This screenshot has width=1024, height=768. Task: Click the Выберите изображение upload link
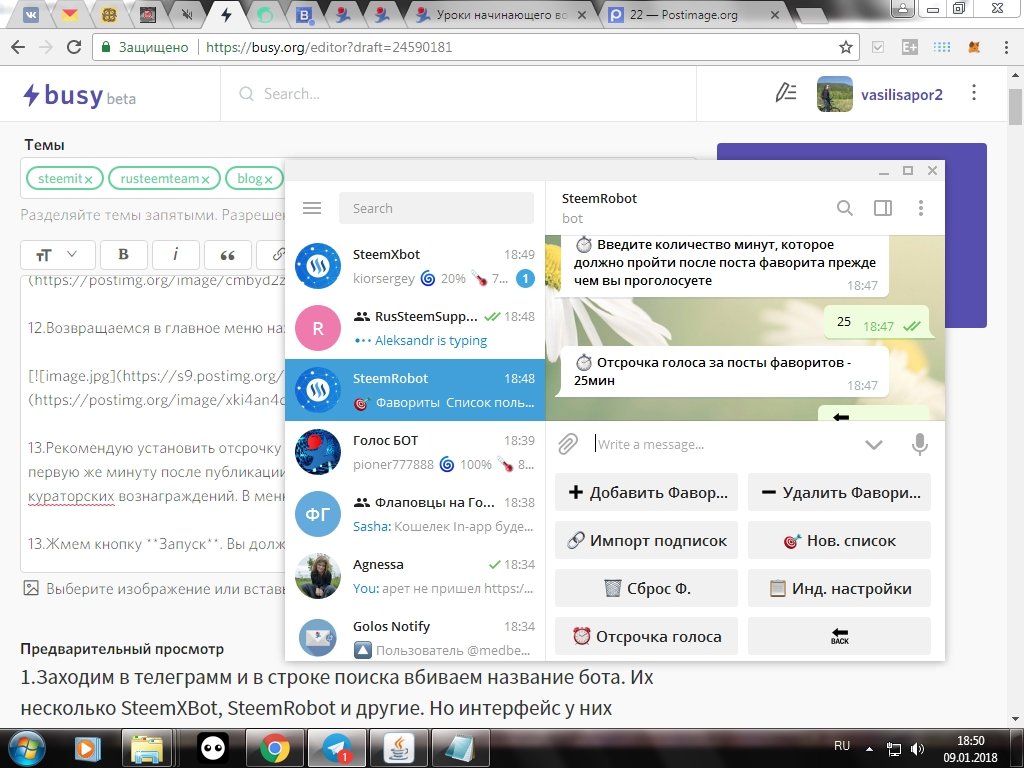154,588
